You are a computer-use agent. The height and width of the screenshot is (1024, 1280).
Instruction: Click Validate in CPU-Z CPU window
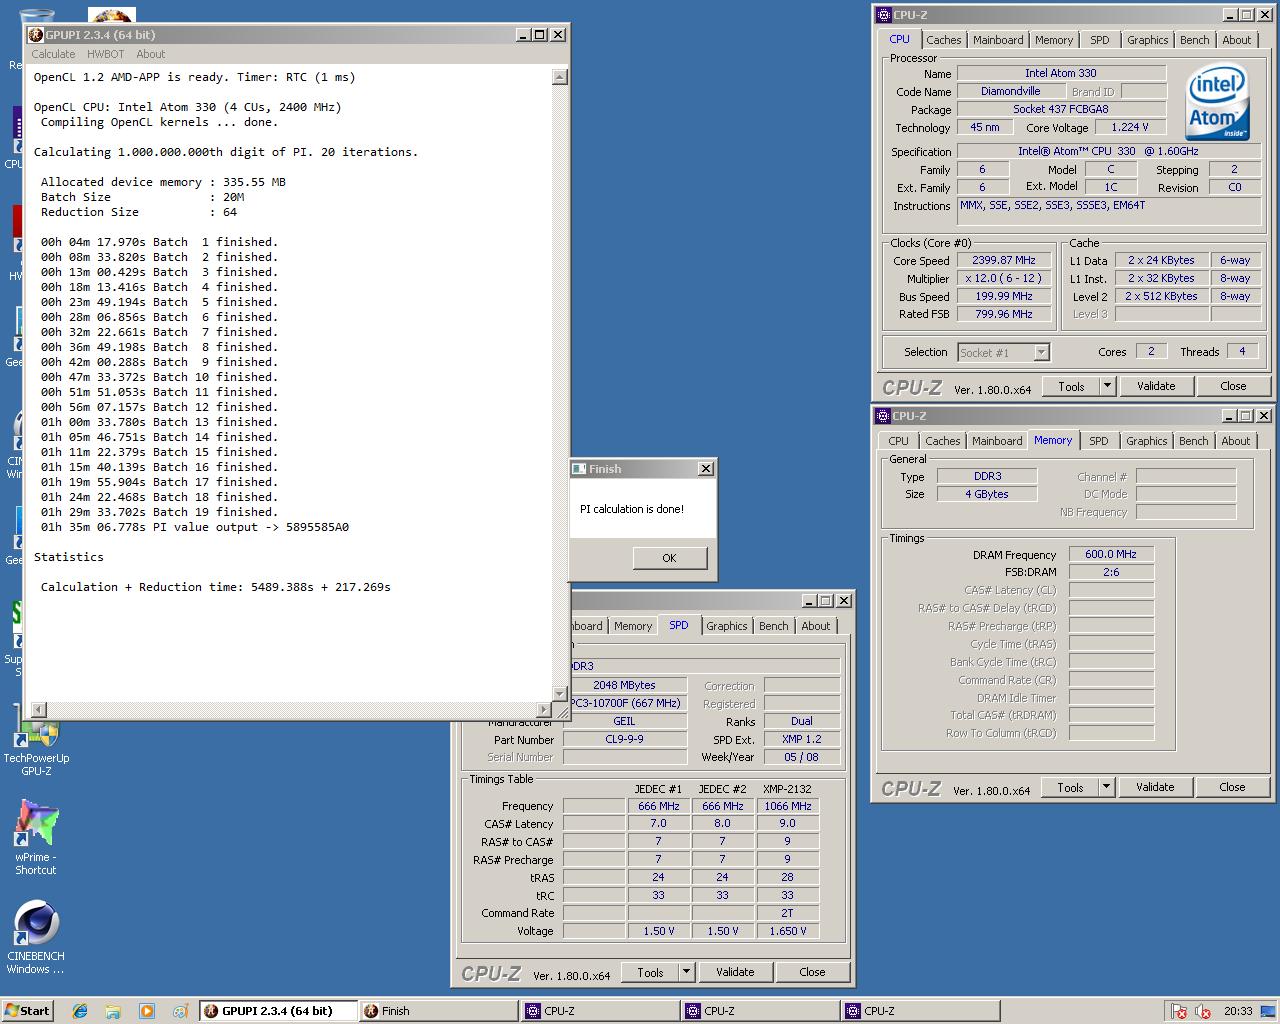[x=1156, y=386]
